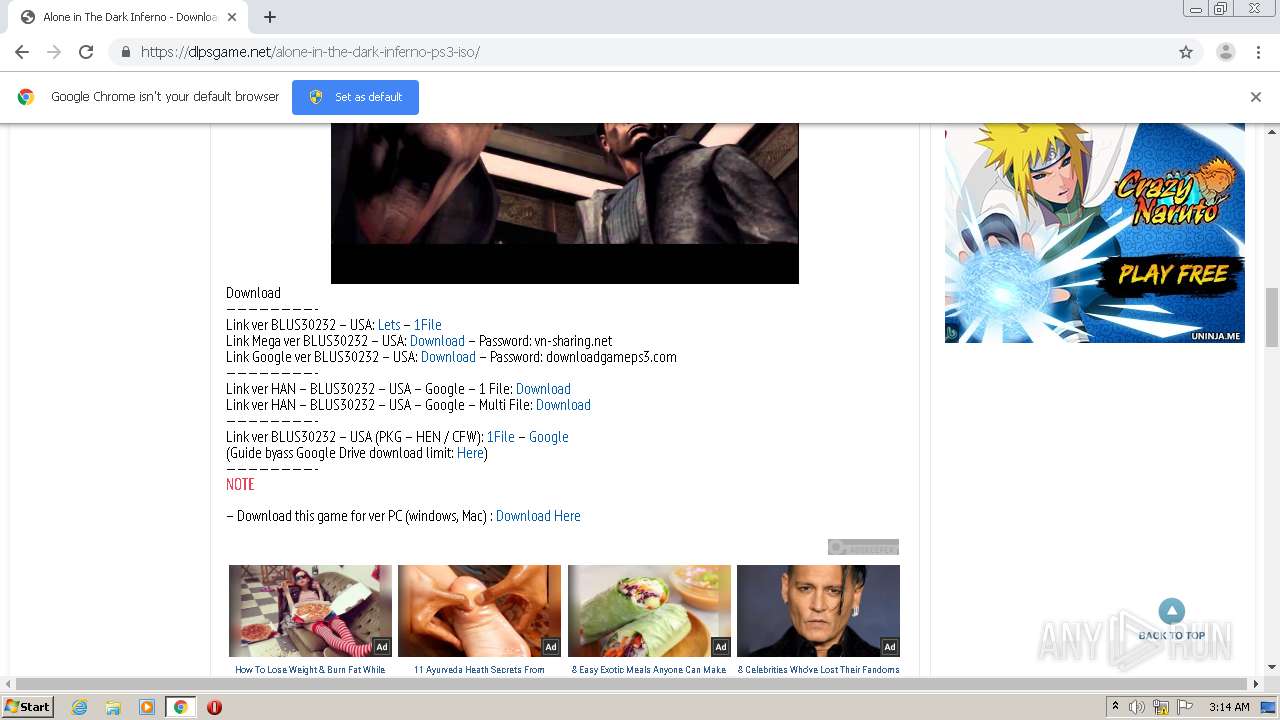Click the Back To Top button

1172,620
